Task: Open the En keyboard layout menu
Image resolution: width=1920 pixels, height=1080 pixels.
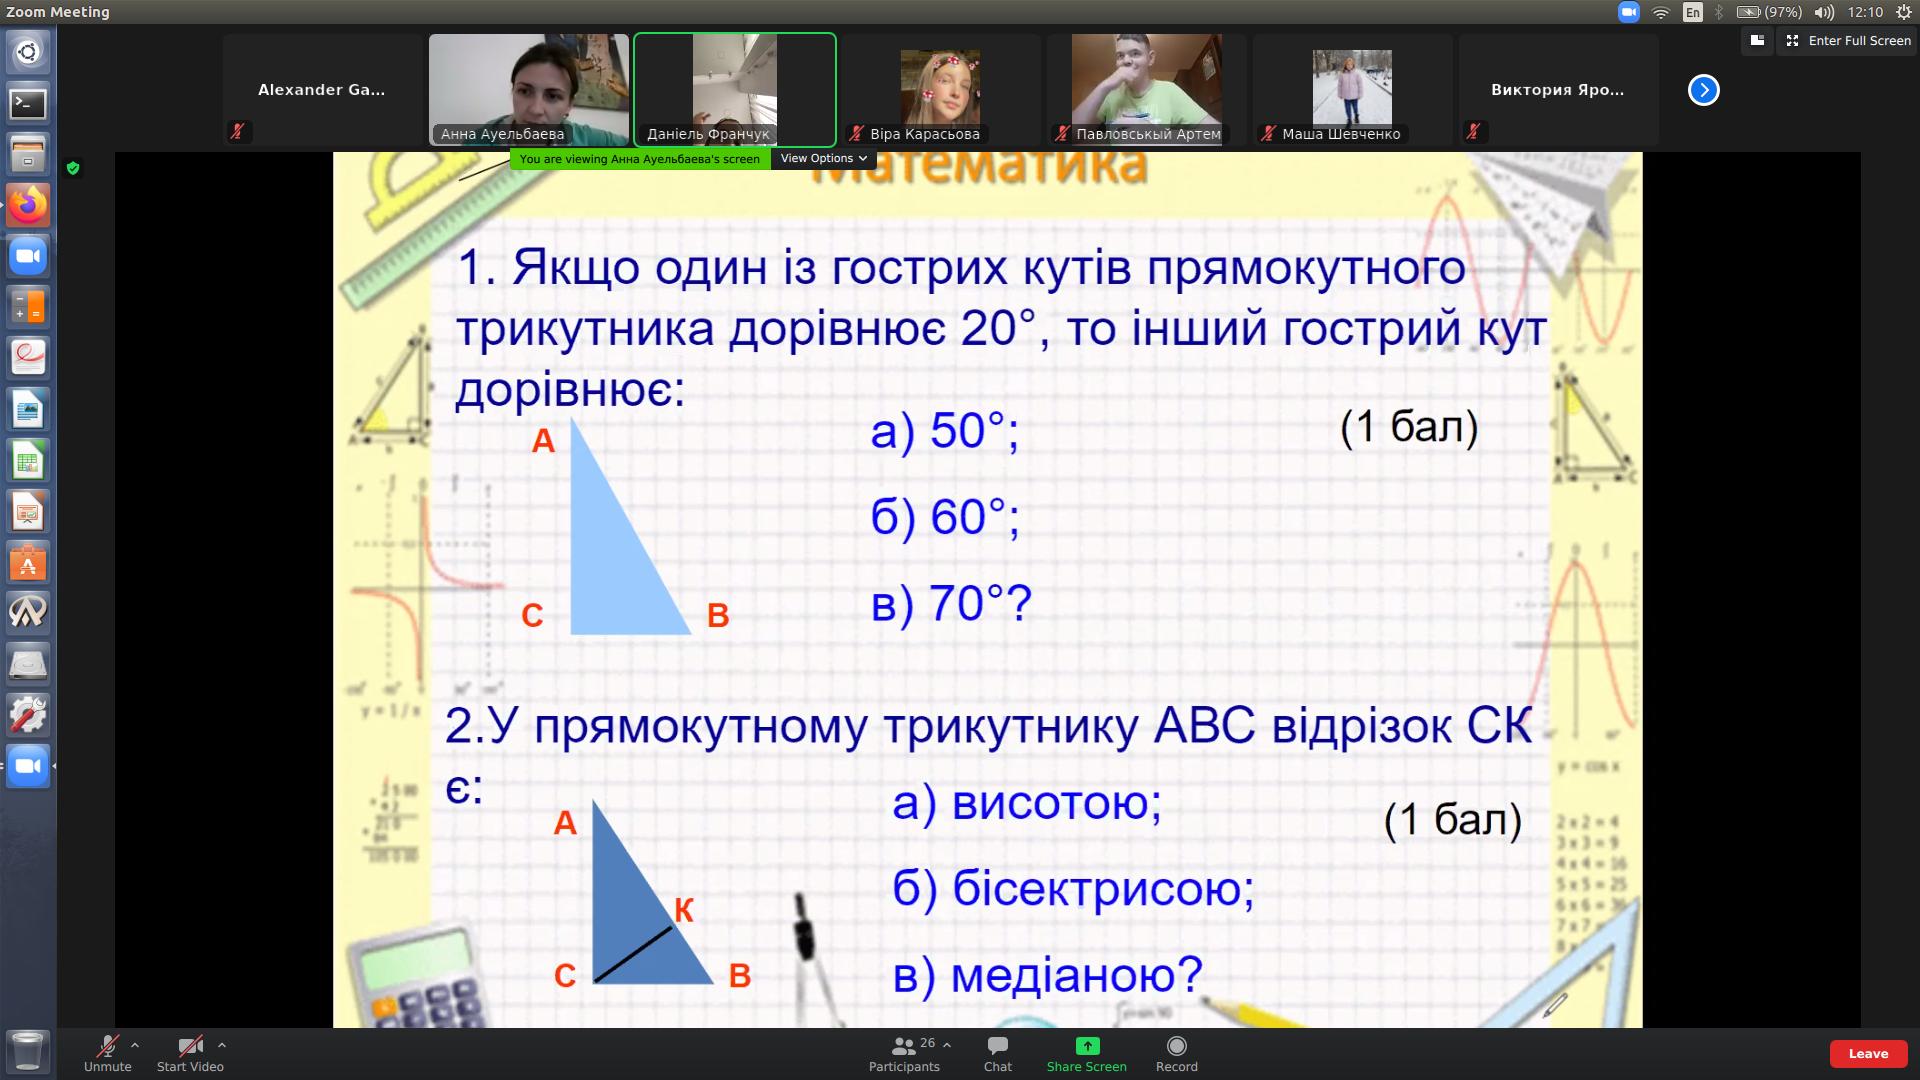Action: click(x=1692, y=12)
